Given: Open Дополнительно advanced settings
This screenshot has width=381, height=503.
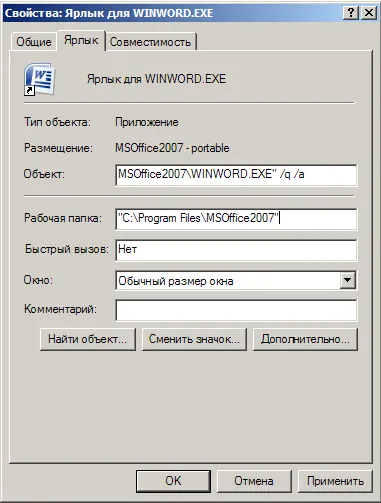Looking at the screenshot, I should pyautogui.click(x=305, y=339).
